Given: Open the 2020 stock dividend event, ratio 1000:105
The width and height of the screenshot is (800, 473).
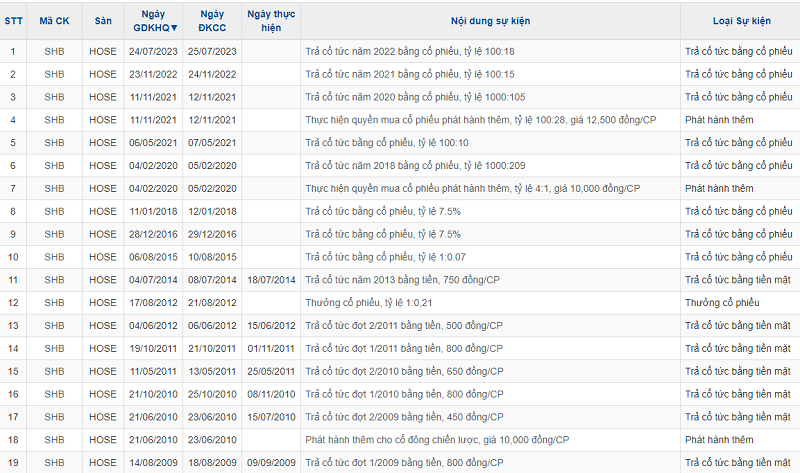Looking at the screenshot, I should click(x=431, y=97).
